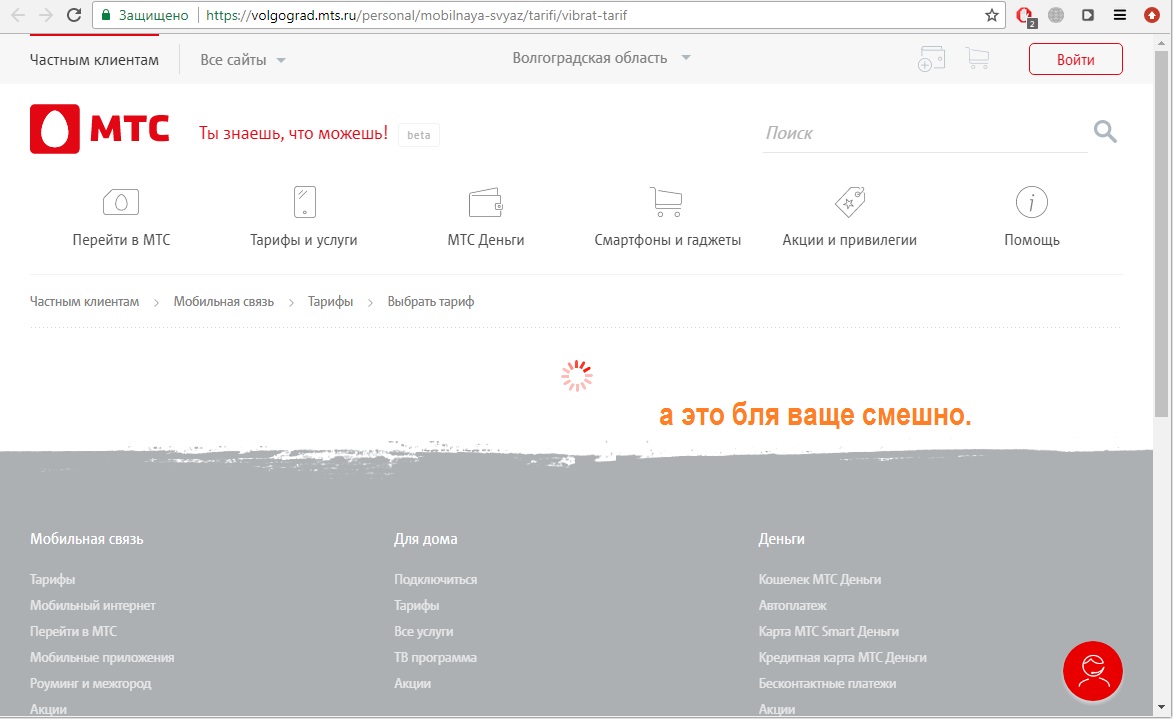Open footer Роуминг и межгород link

[91, 684]
